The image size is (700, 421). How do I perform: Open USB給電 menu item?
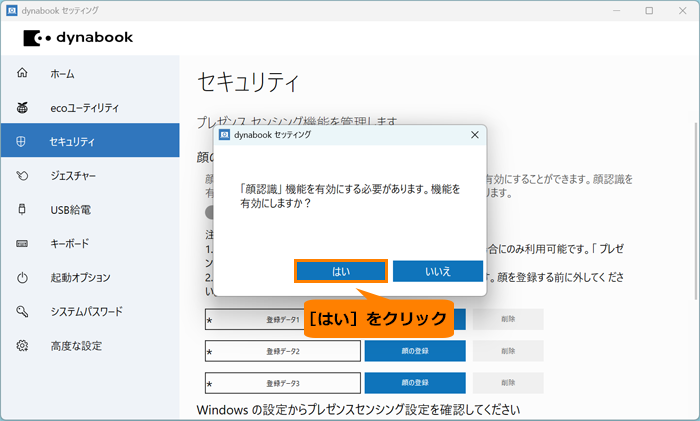point(90,209)
